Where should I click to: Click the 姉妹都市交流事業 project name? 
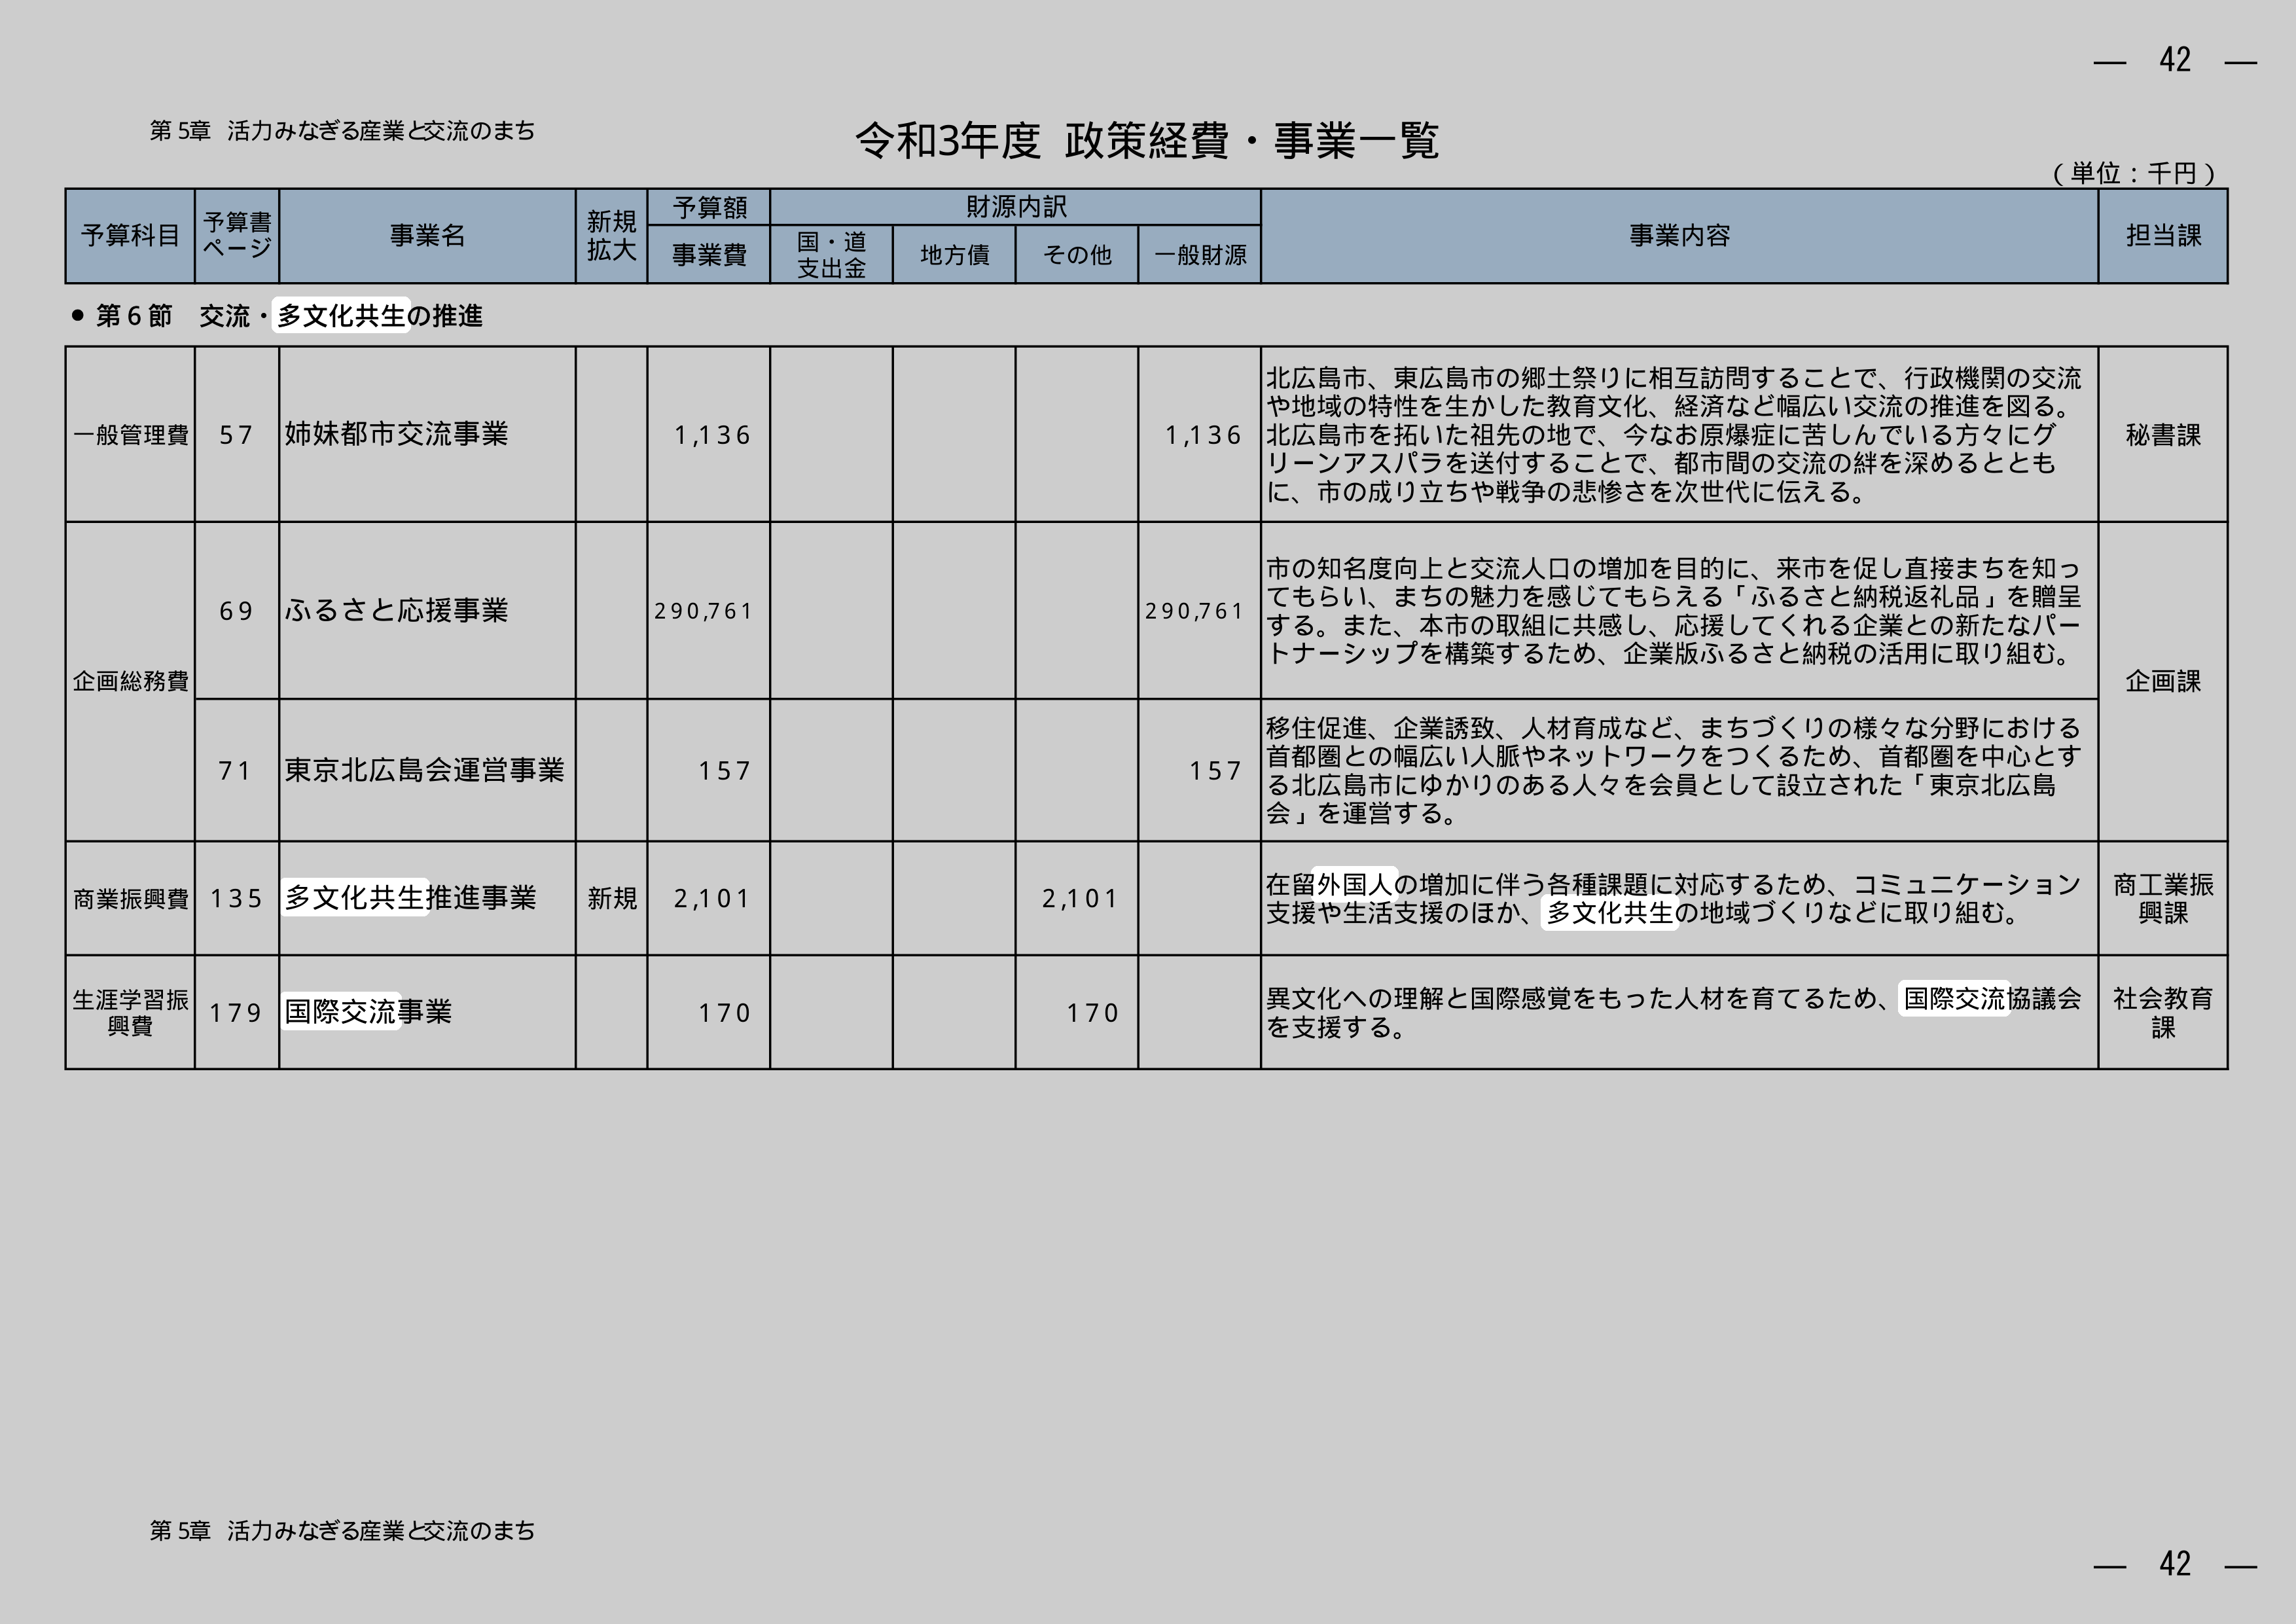click(x=396, y=434)
